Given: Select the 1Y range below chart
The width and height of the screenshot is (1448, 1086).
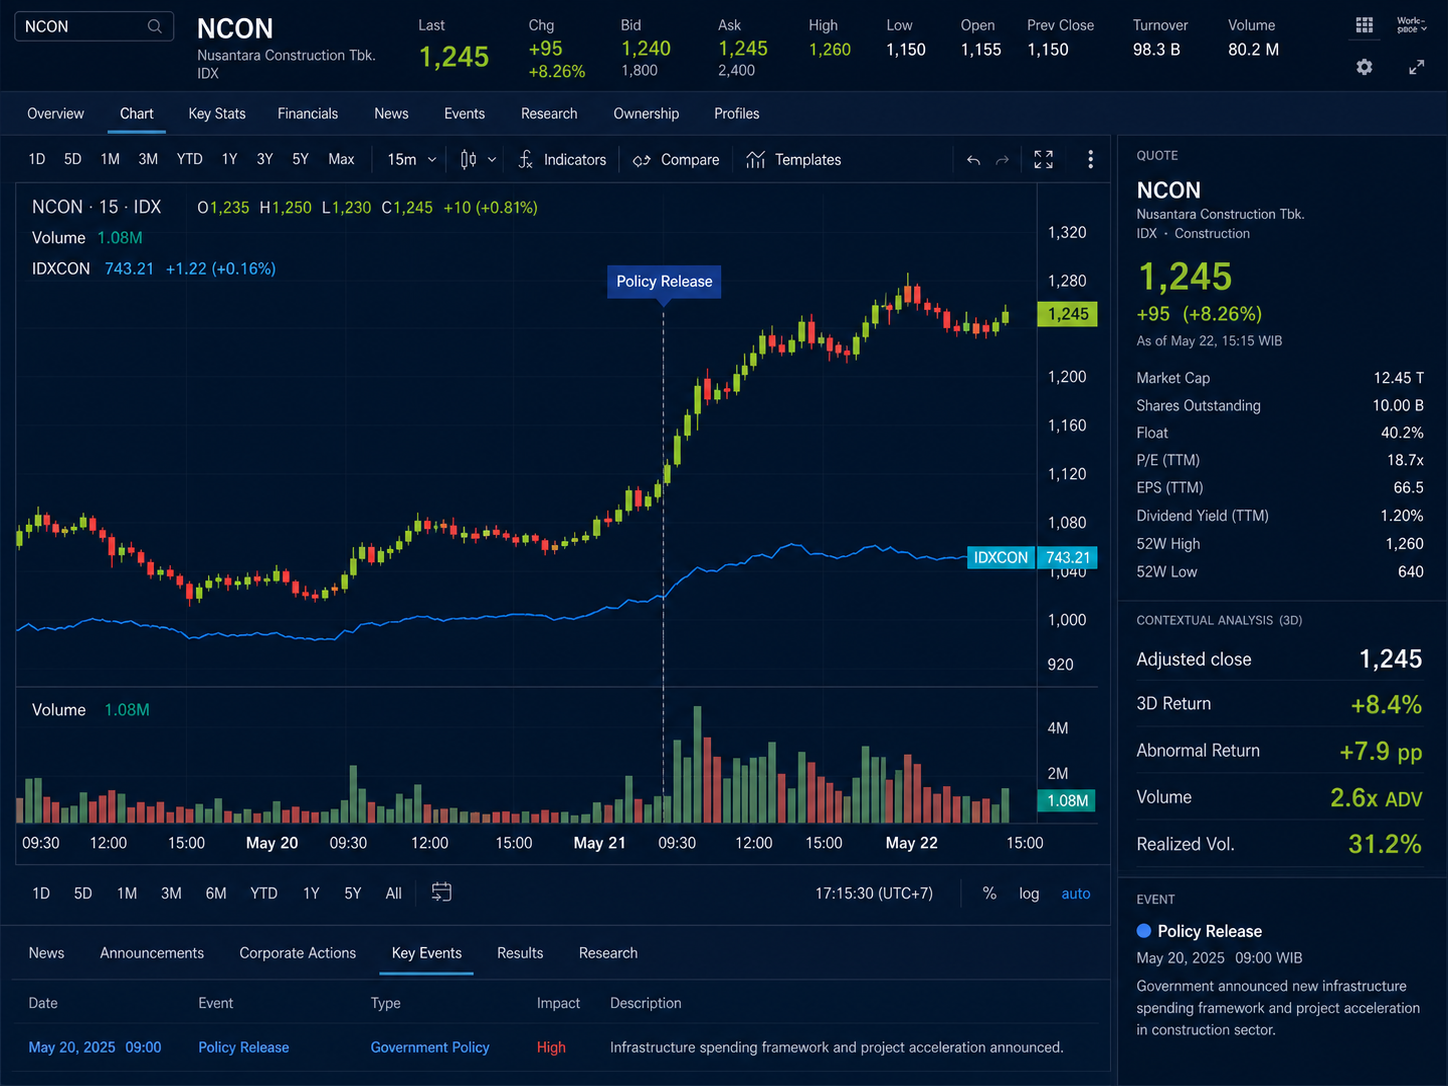Looking at the screenshot, I should pos(311,893).
